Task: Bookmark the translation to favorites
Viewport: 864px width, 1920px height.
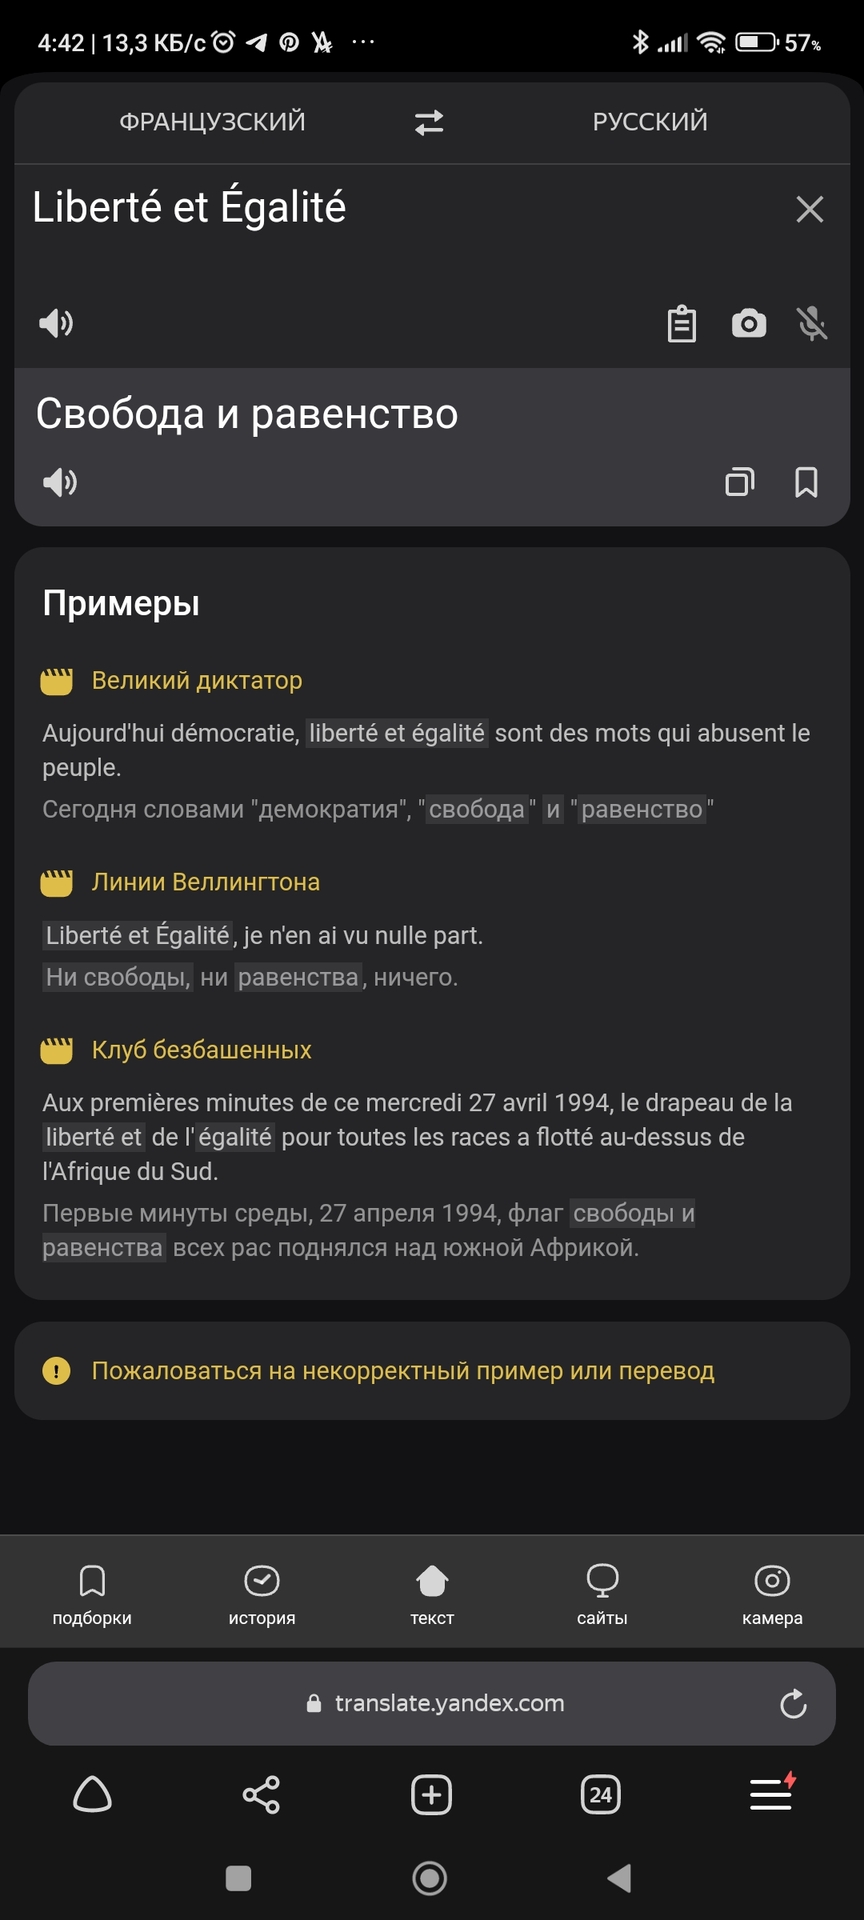Action: pyautogui.click(x=806, y=482)
